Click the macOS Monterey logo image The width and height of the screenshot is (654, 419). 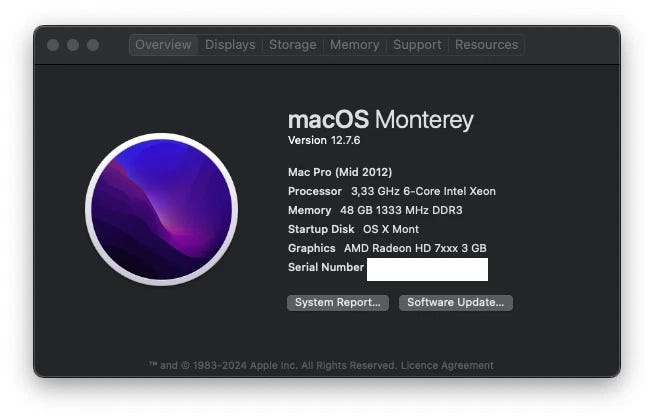pos(162,210)
